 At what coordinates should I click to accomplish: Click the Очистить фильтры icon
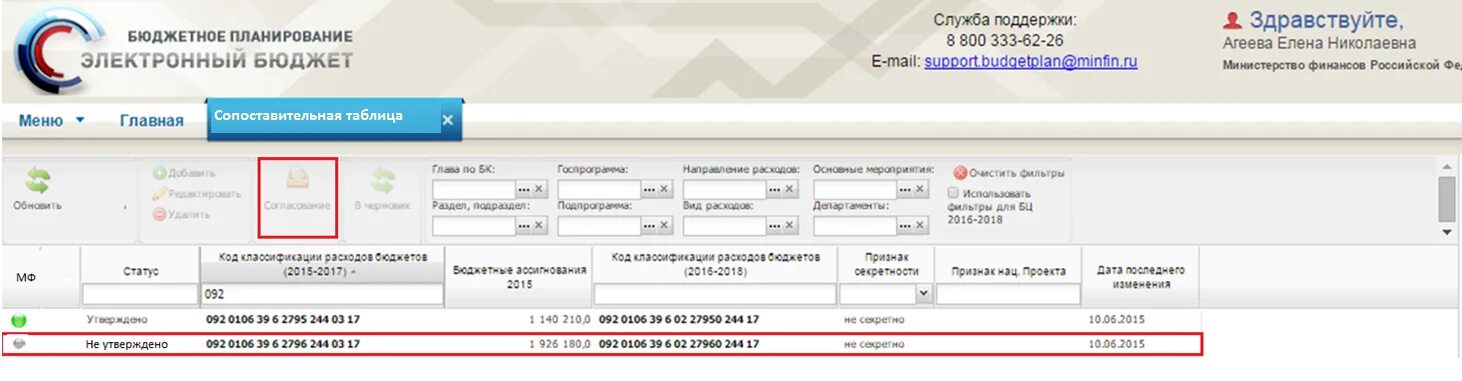click(x=960, y=173)
